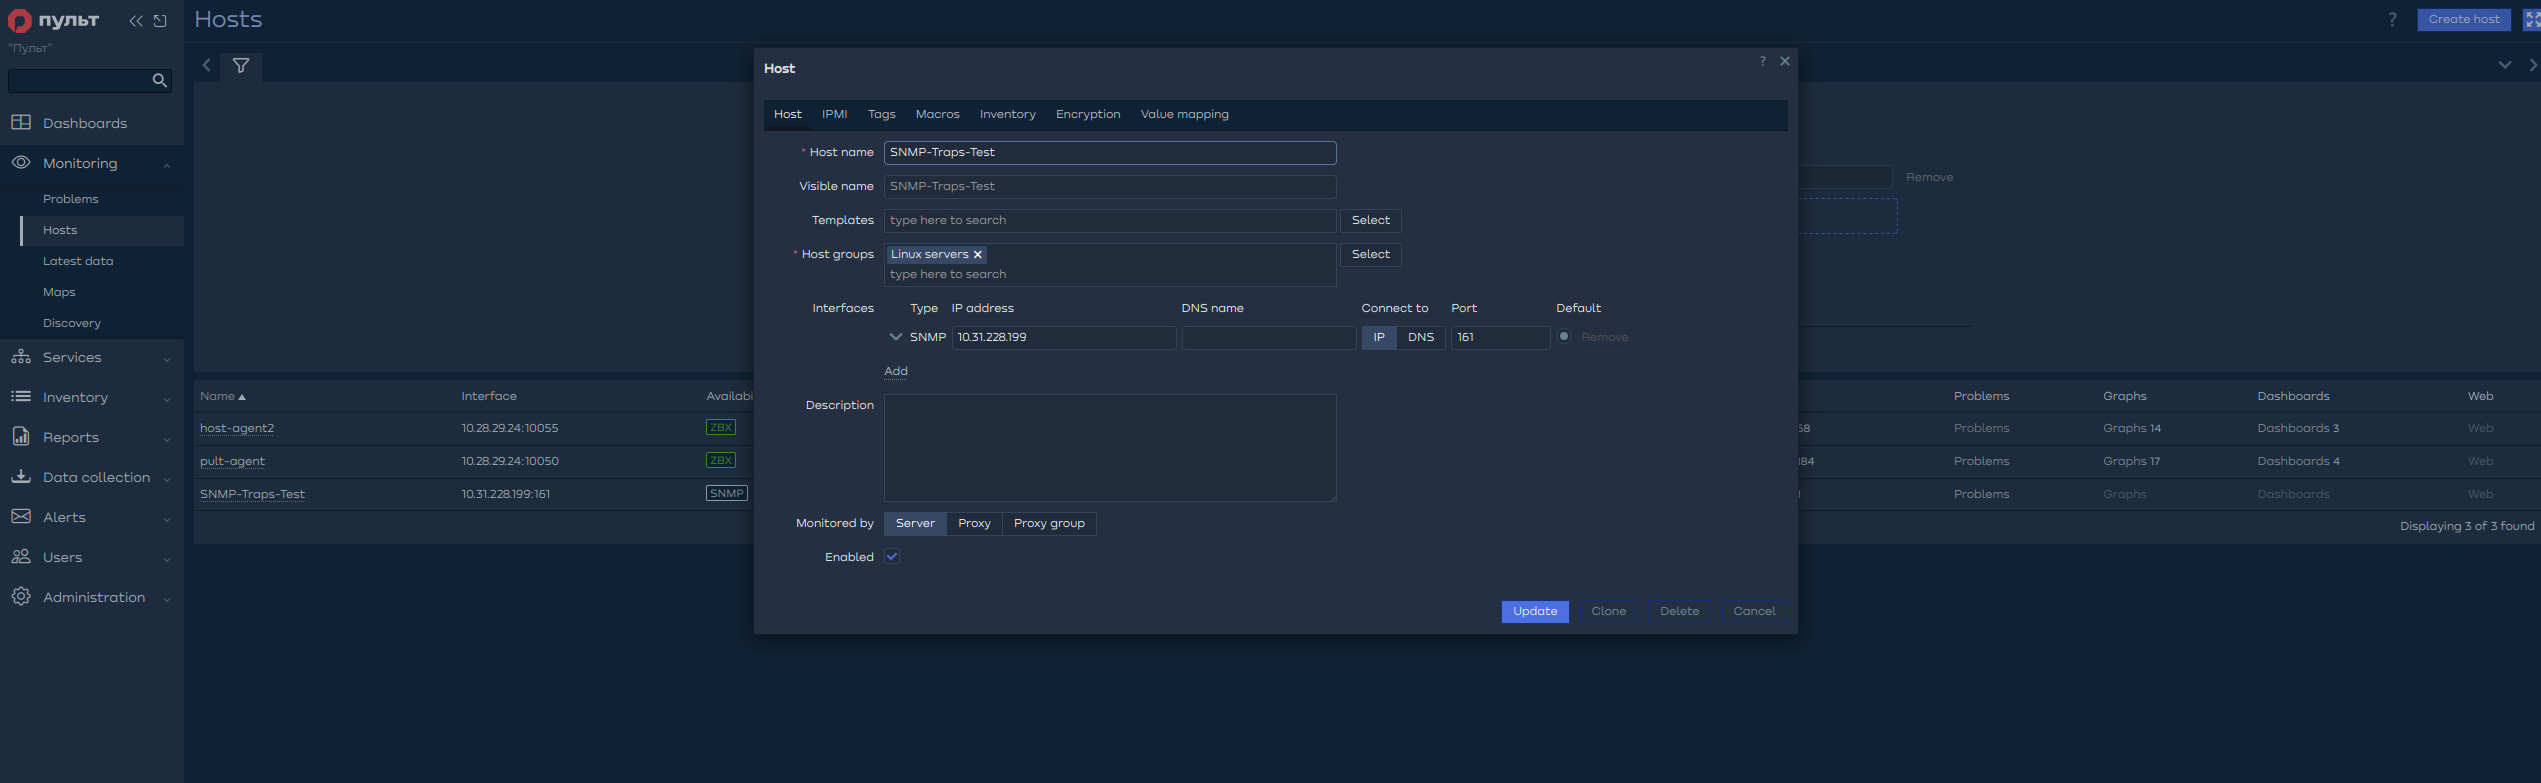Switch to the Inventory tab in dialog
This screenshot has width=2541, height=783.
pyautogui.click(x=1007, y=114)
